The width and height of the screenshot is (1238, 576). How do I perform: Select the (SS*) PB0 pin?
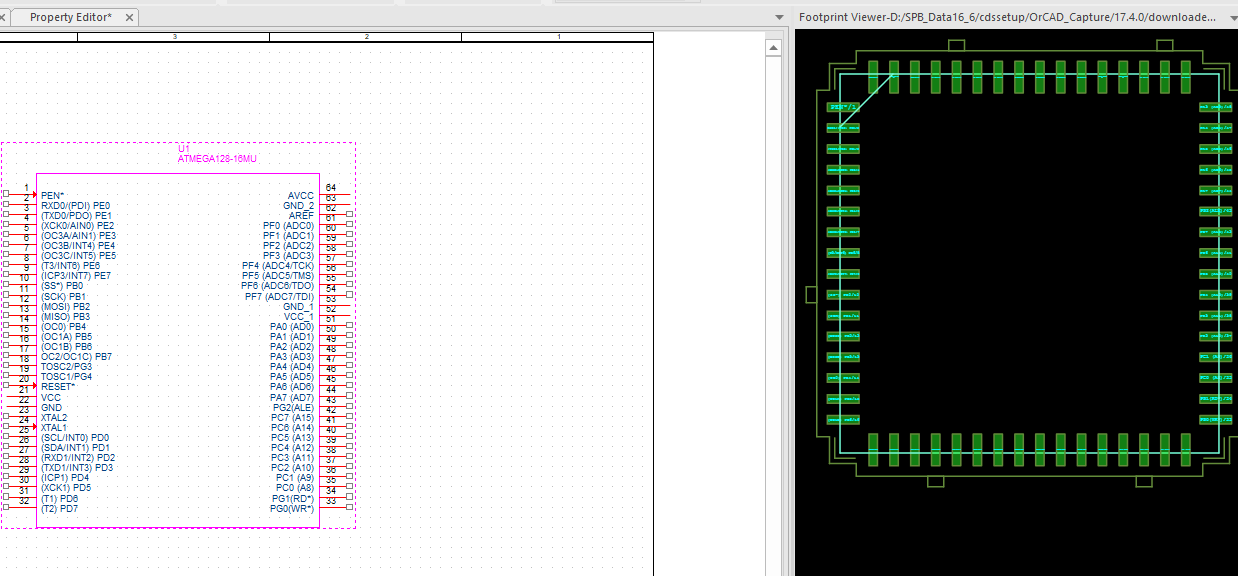[x=62, y=286]
